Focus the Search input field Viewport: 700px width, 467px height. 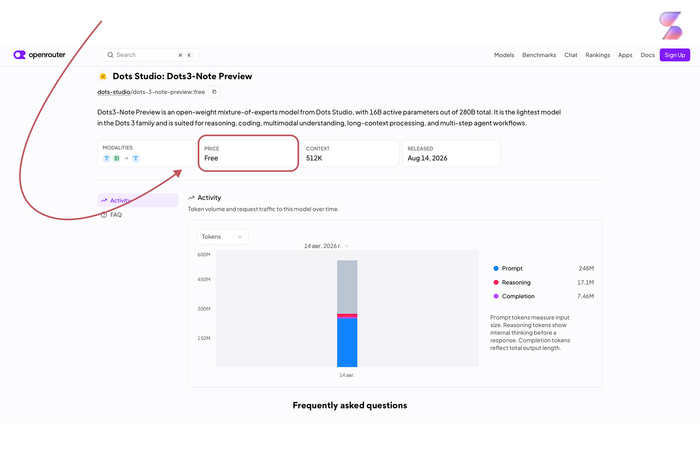[150, 55]
